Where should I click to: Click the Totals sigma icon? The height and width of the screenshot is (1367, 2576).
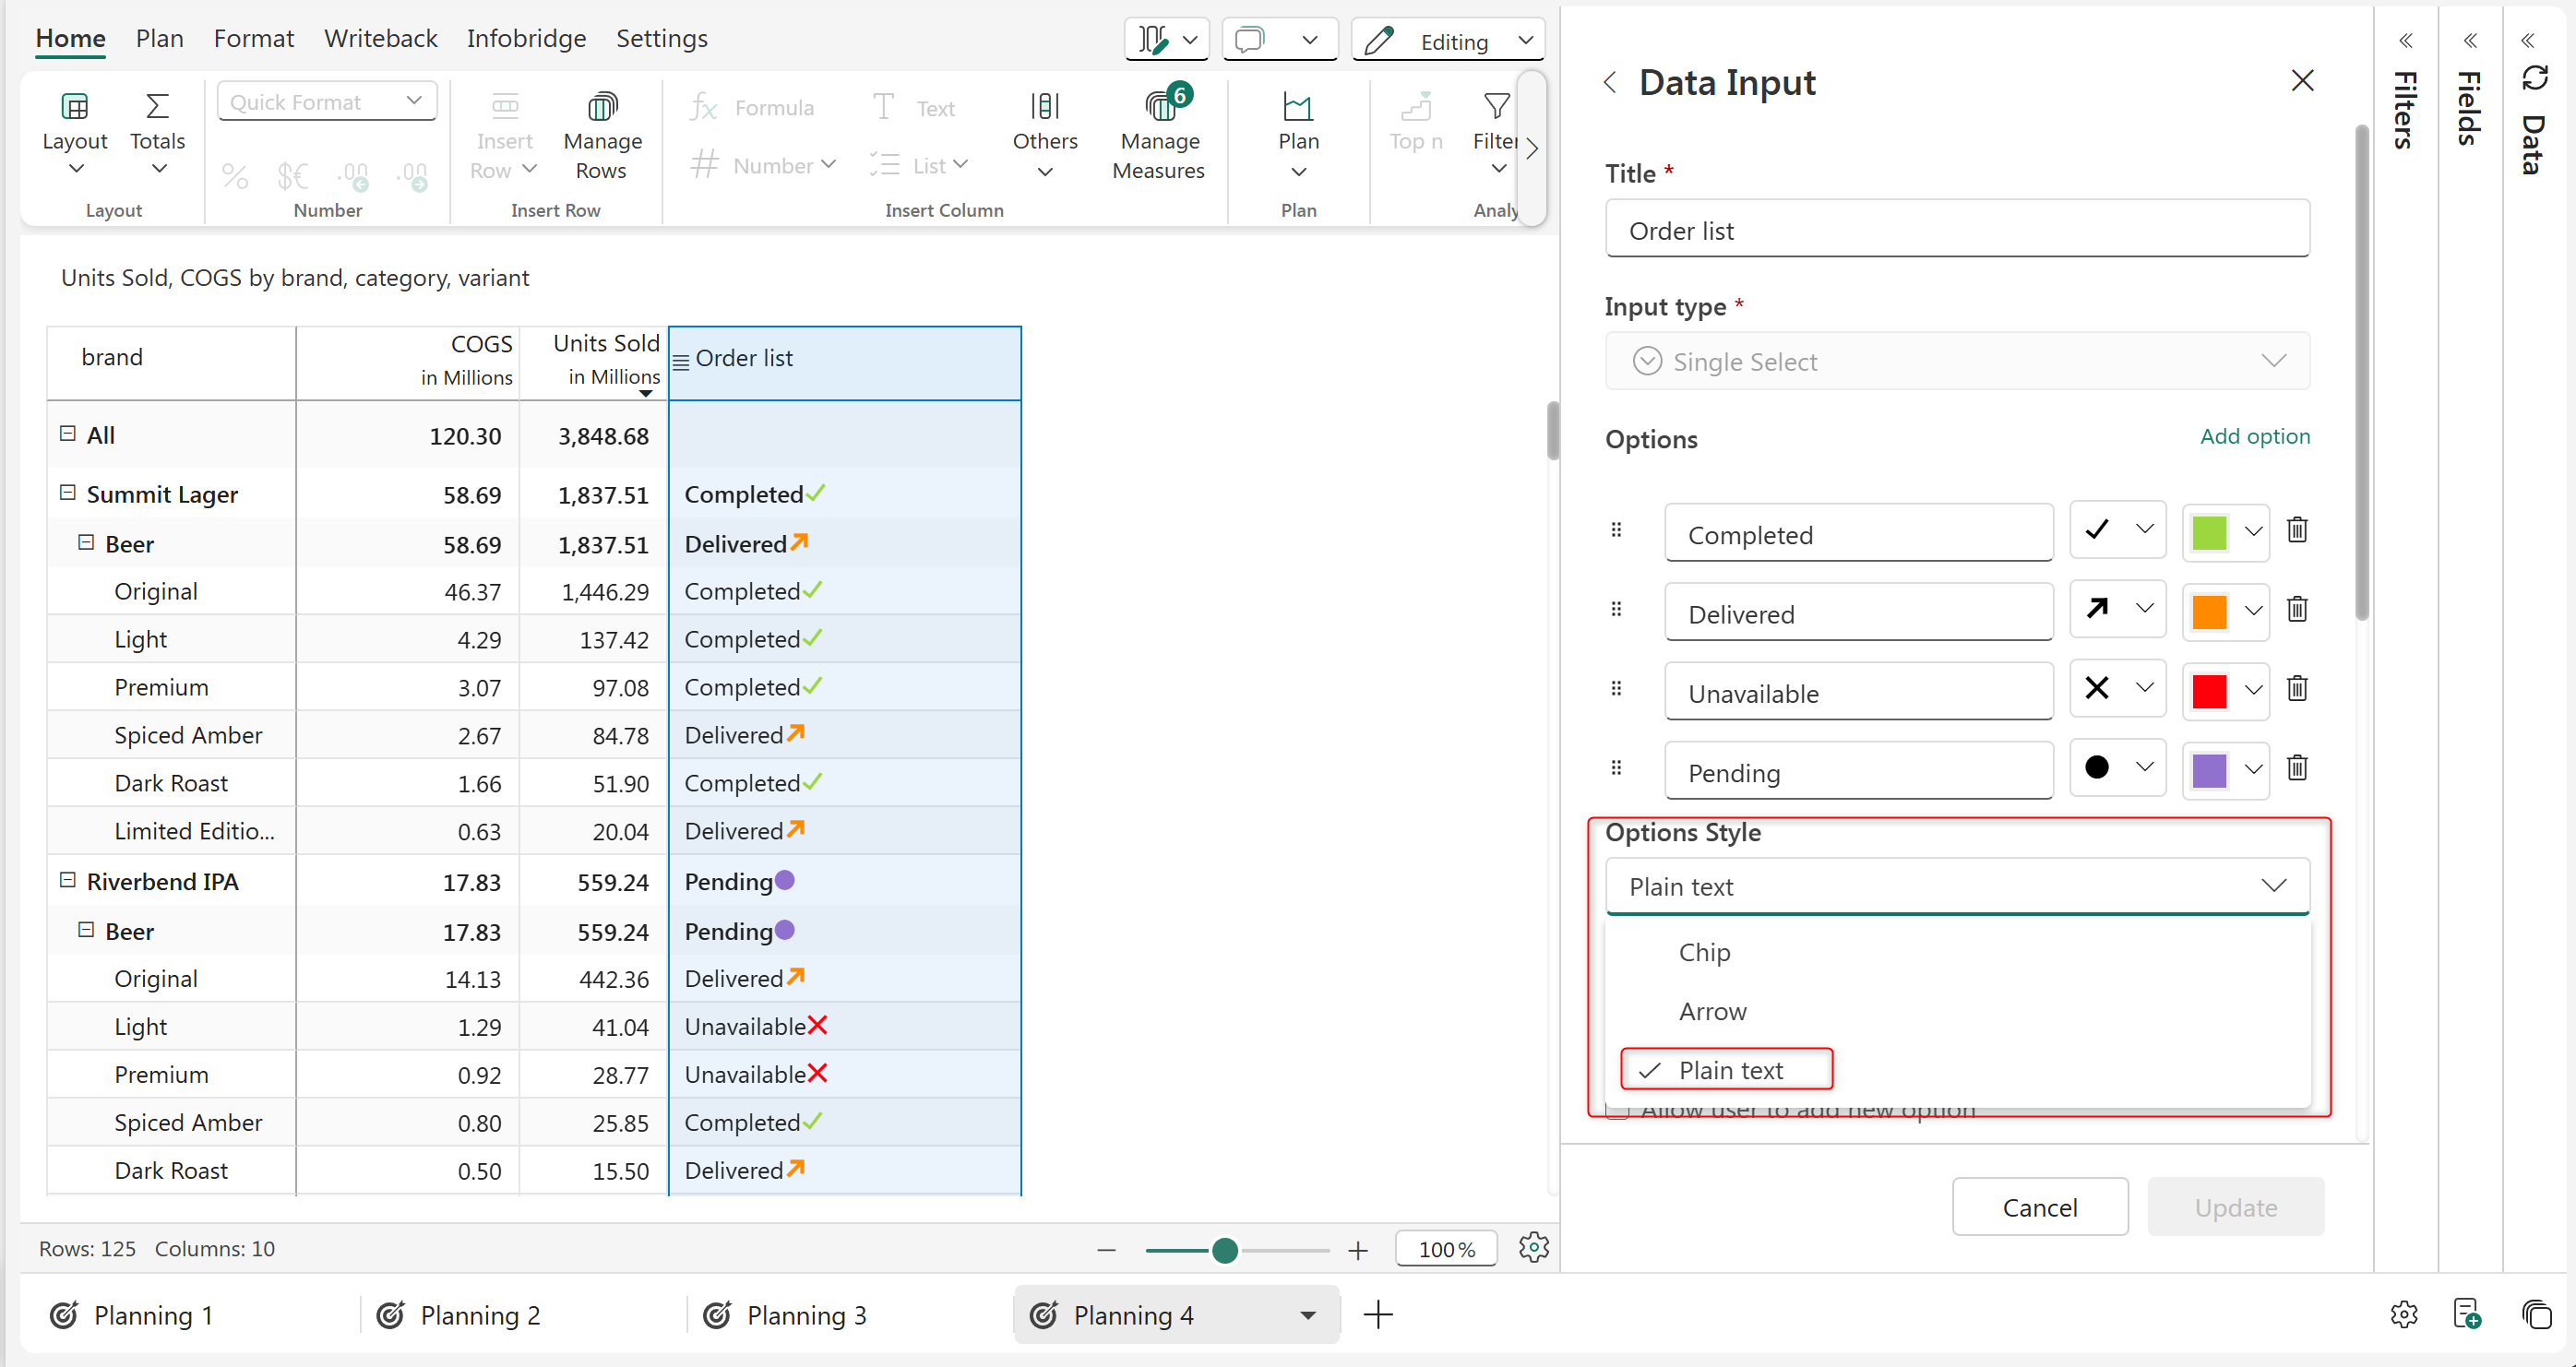(x=157, y=108)
